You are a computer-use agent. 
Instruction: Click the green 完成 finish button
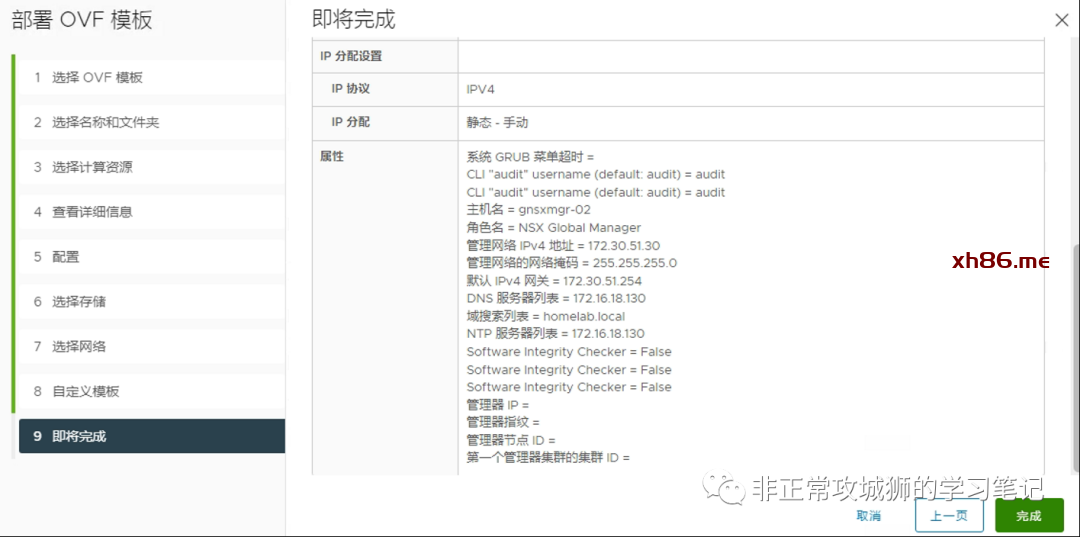[1029, 516]
